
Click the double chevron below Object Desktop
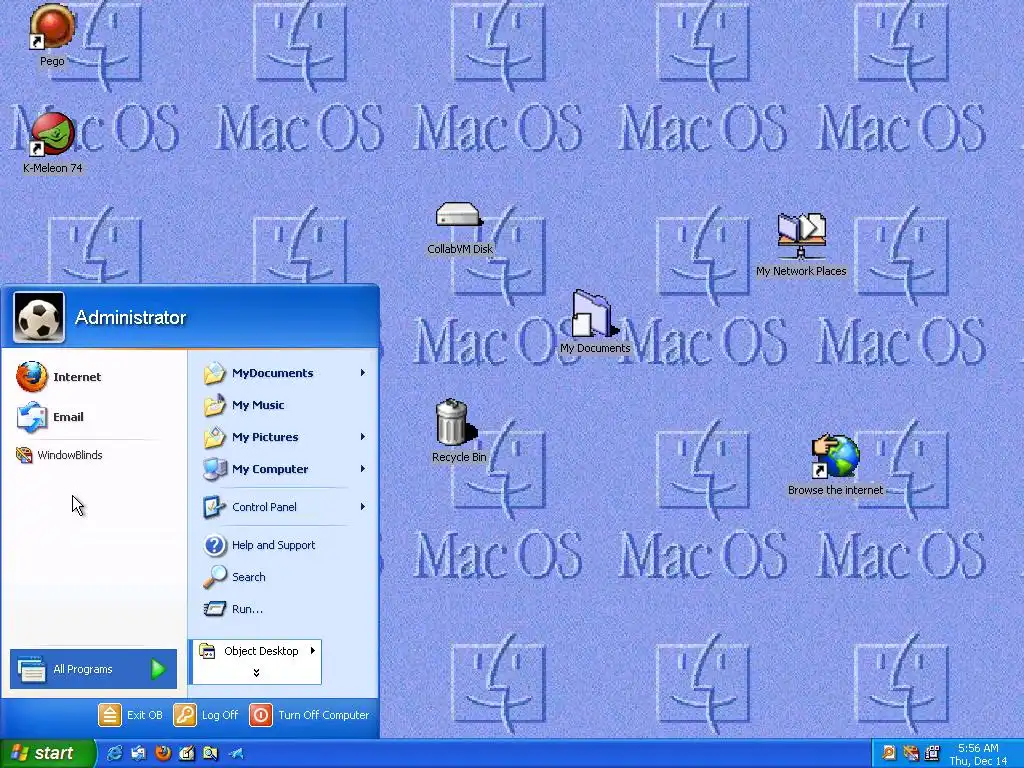[x=256, y=673]
